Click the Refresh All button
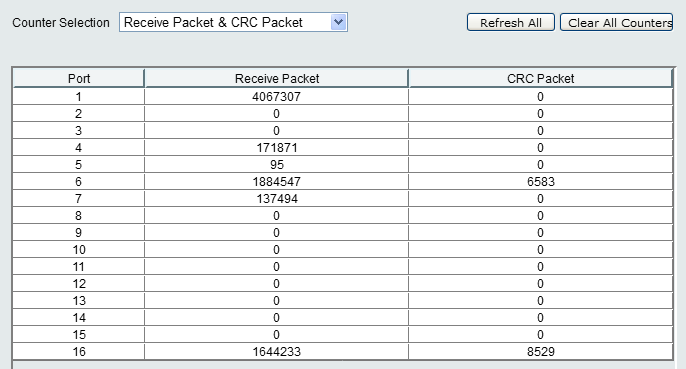Screen dimensions: 686x369 coord(511,22)
